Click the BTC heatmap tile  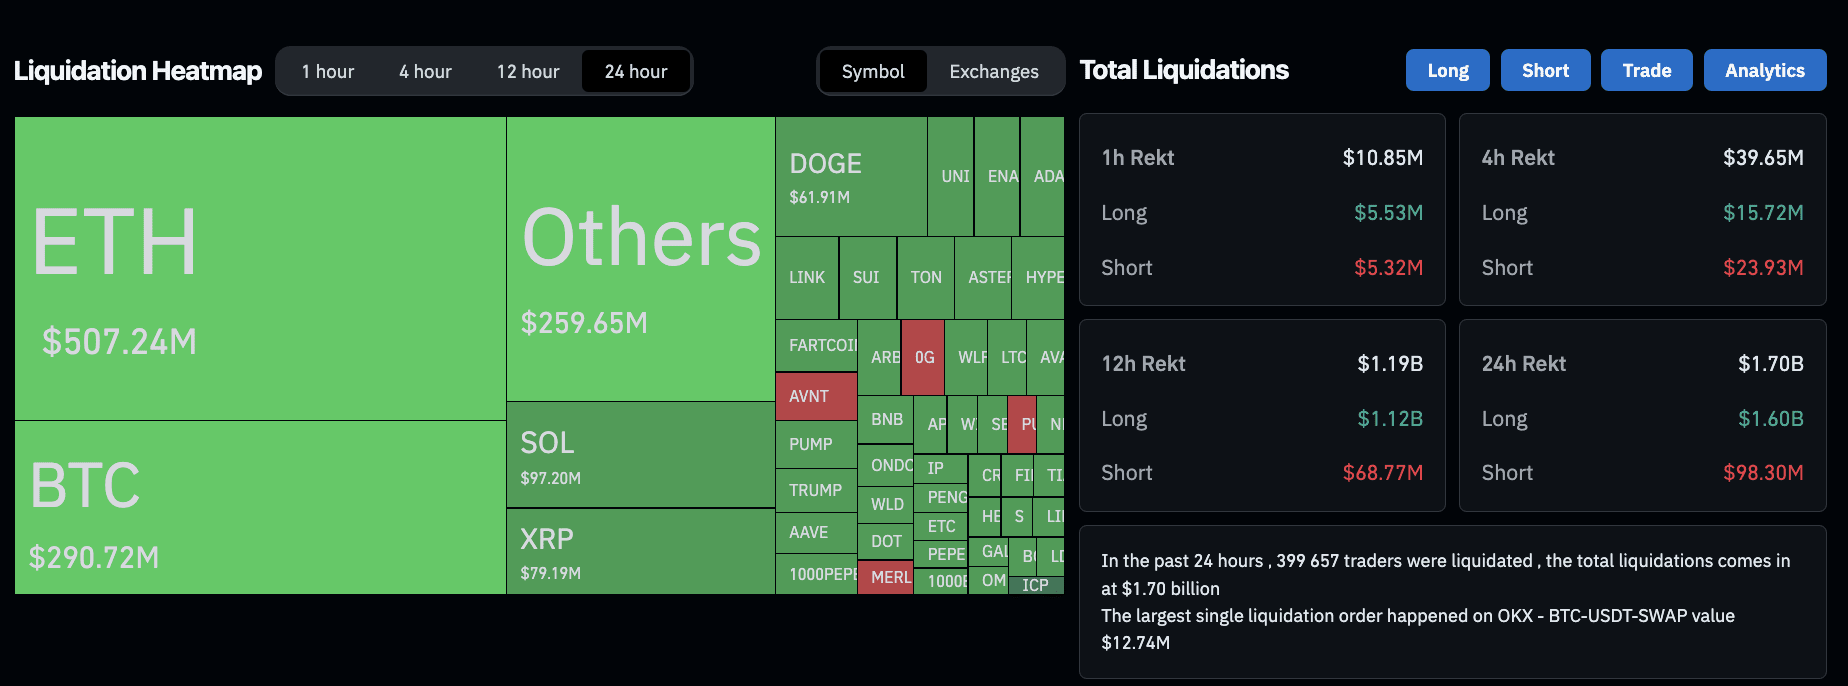(260, 507)
